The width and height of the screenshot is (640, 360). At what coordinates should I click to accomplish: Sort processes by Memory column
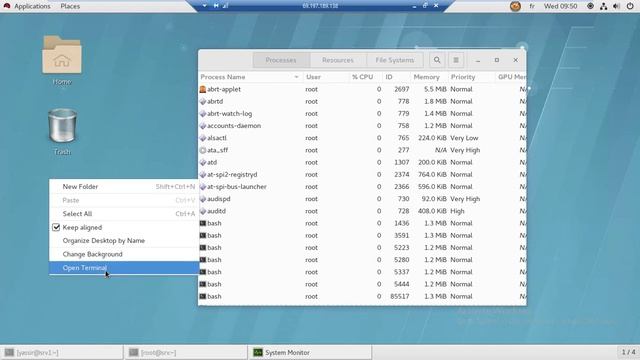tap(429, 77)
